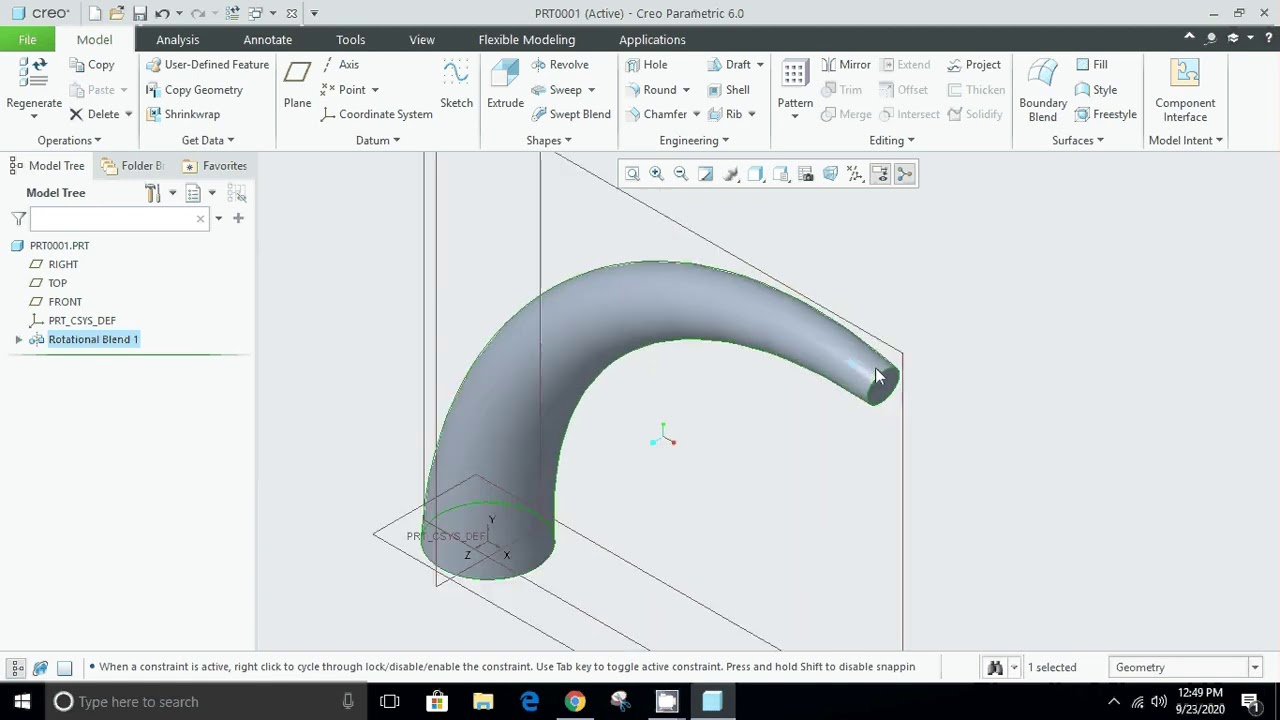This screenshot has height=720, width=1280.
Task: Click the Delete button
Action: point(94,114)
